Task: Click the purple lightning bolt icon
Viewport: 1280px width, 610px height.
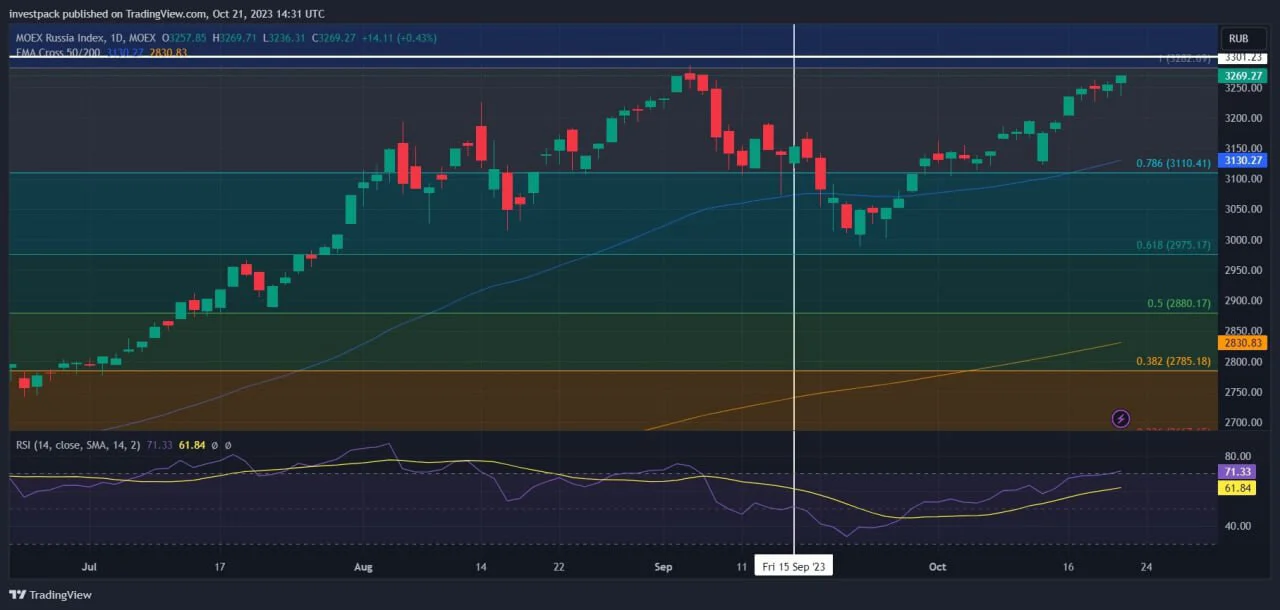Action: tap(1121, 418)
